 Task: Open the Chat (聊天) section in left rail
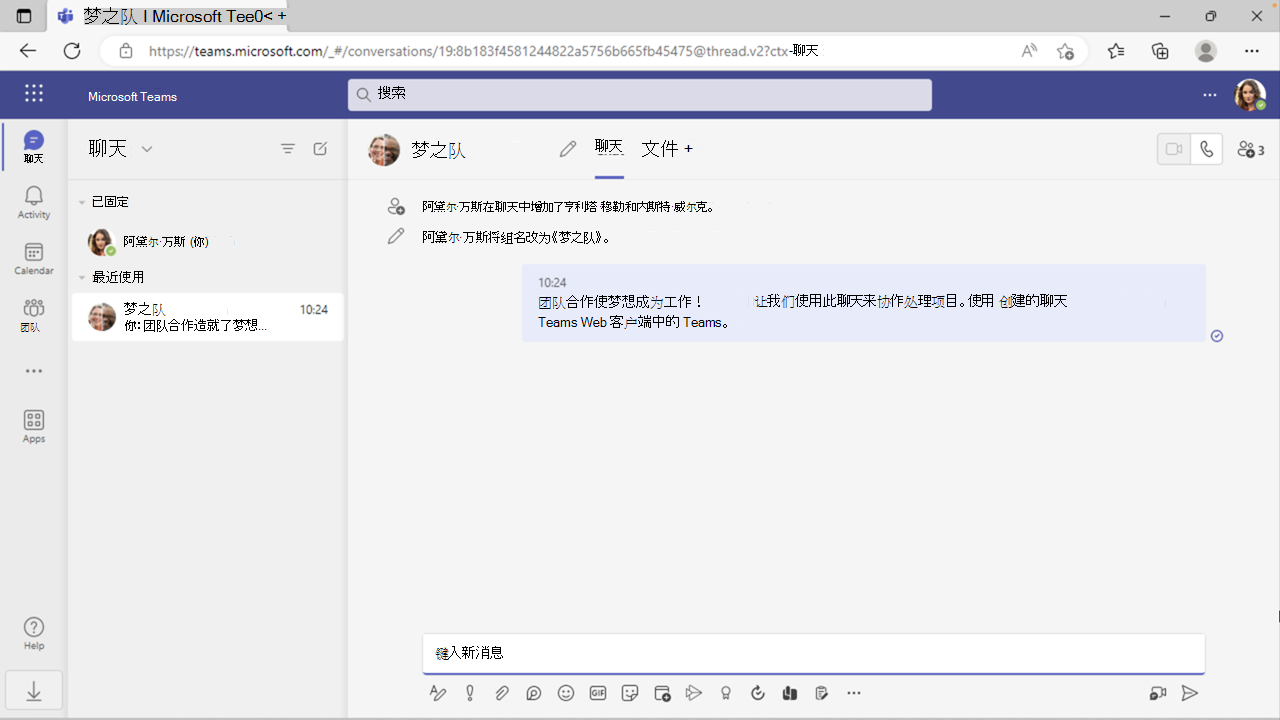(x=33, y=146)
